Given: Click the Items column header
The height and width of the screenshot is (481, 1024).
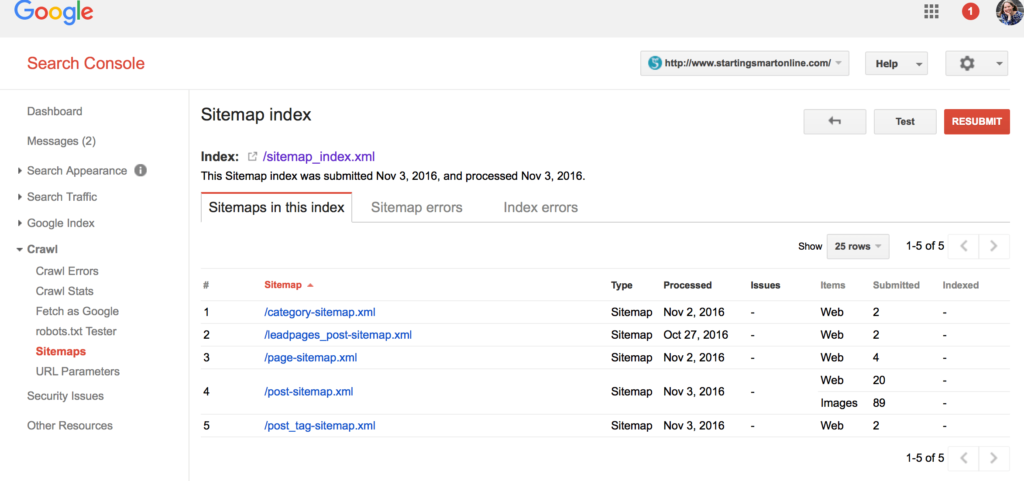Looking at the screenshot, I should coord(833,285).
